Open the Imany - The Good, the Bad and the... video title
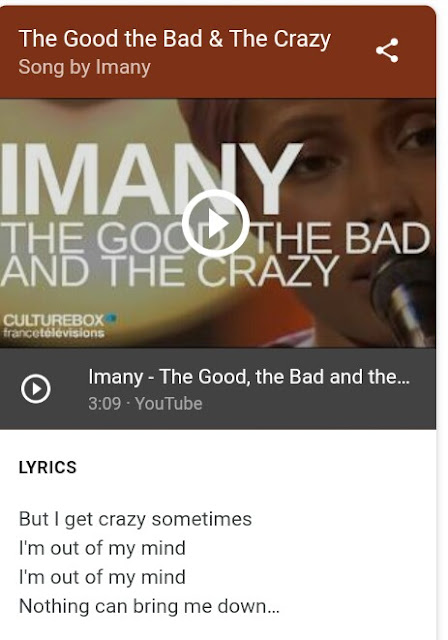448x640 pixels. (249, 376)
